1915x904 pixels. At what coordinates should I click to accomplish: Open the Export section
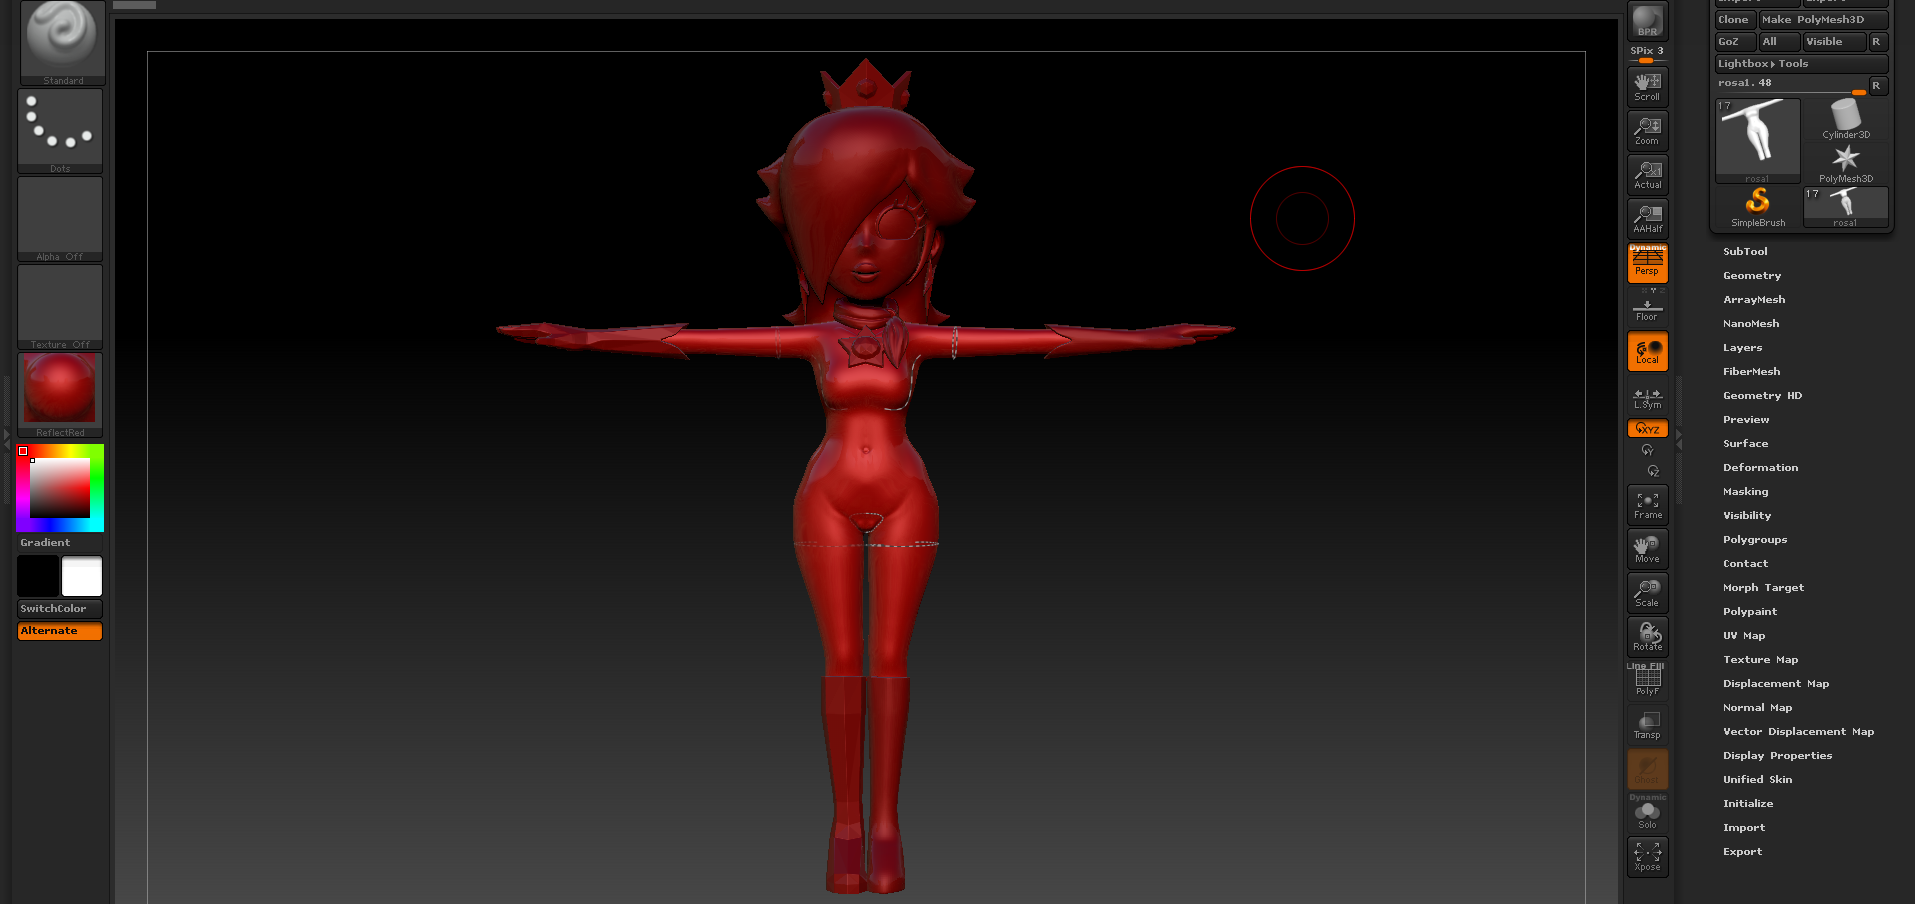pyautogui.click(x=1742, y=852)
